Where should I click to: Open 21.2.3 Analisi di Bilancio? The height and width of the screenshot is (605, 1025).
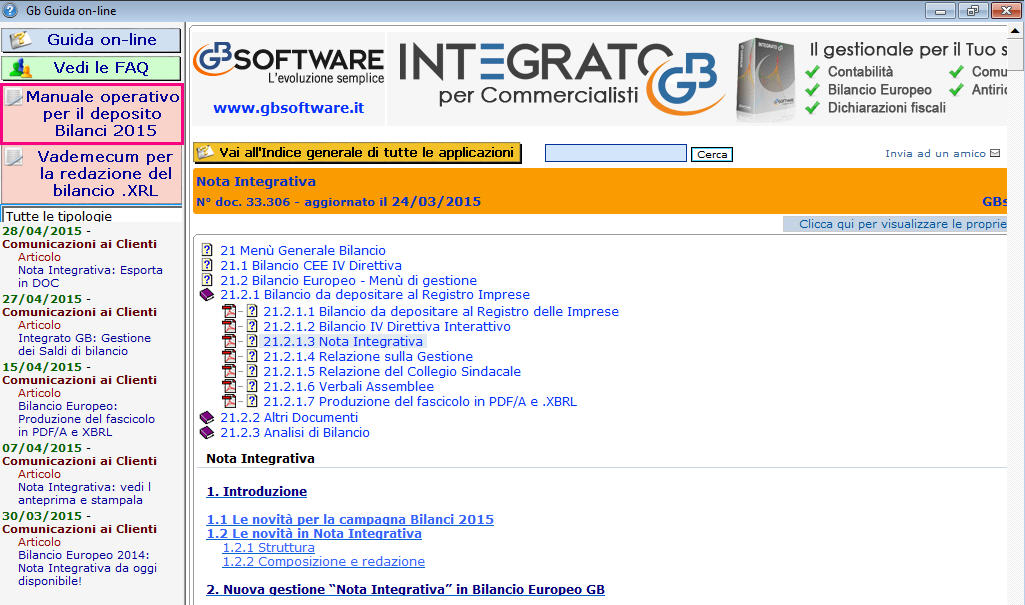pyautogui.click(x=295, y=433)
